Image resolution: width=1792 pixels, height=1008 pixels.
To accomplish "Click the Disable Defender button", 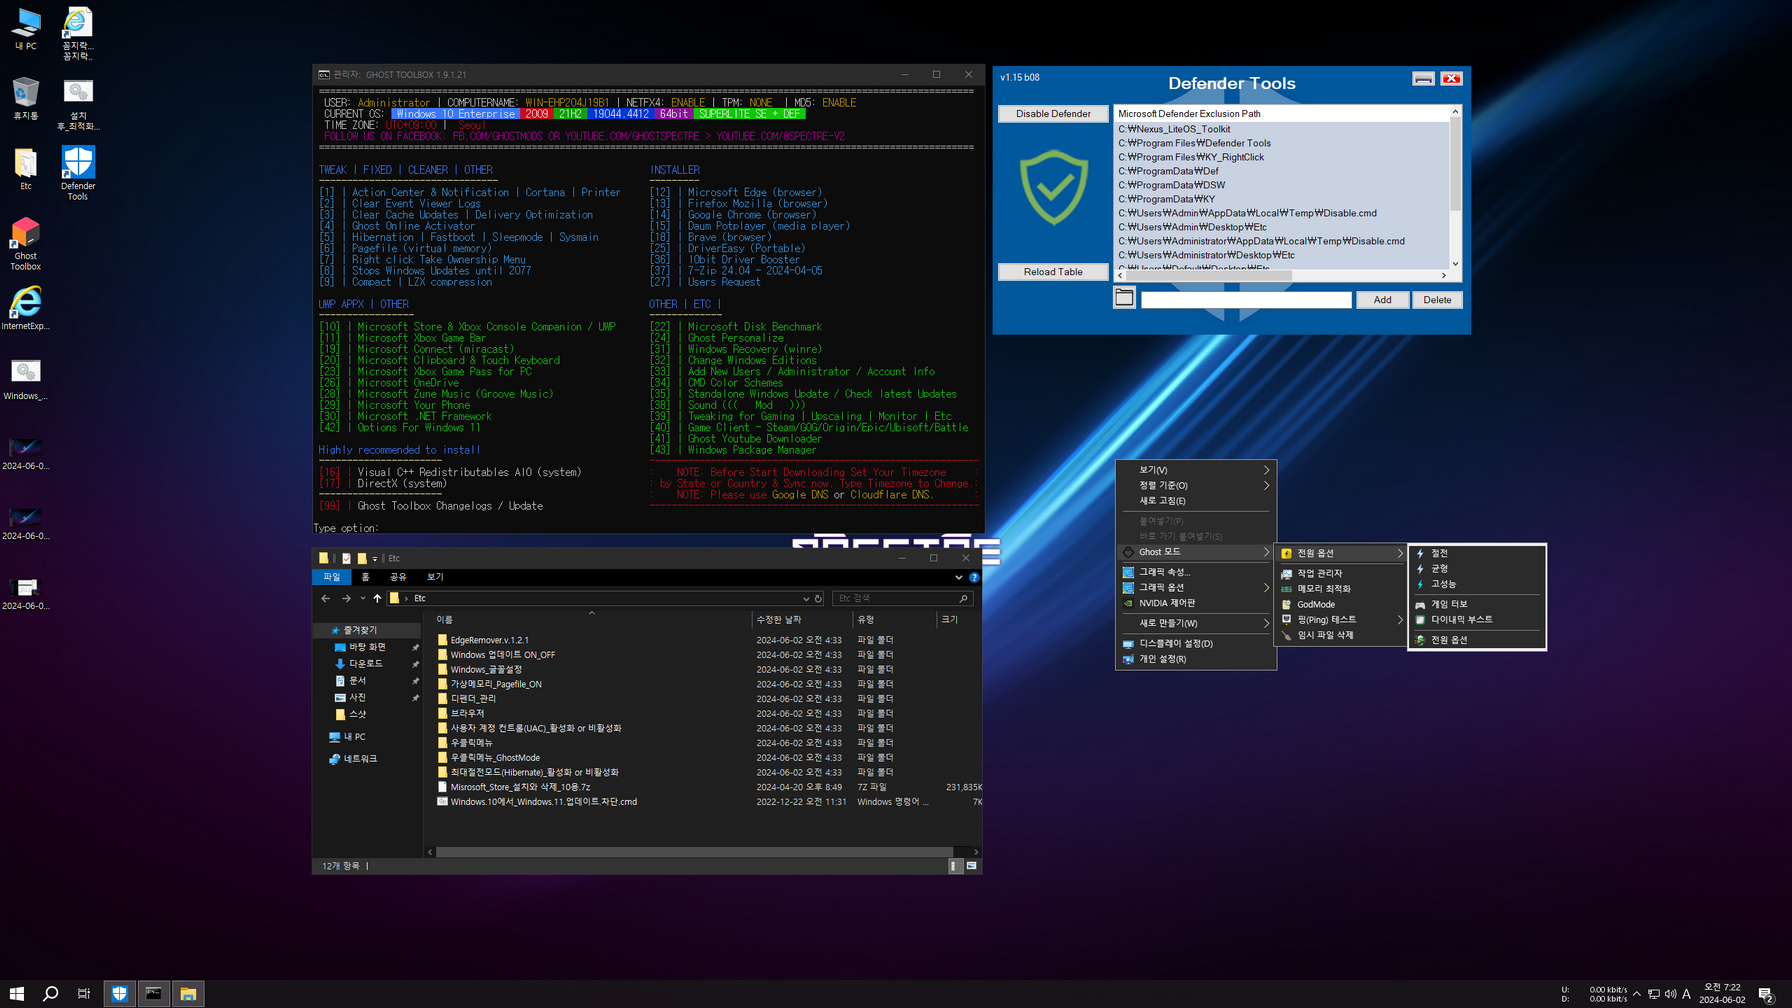I will coord(1053,113).
